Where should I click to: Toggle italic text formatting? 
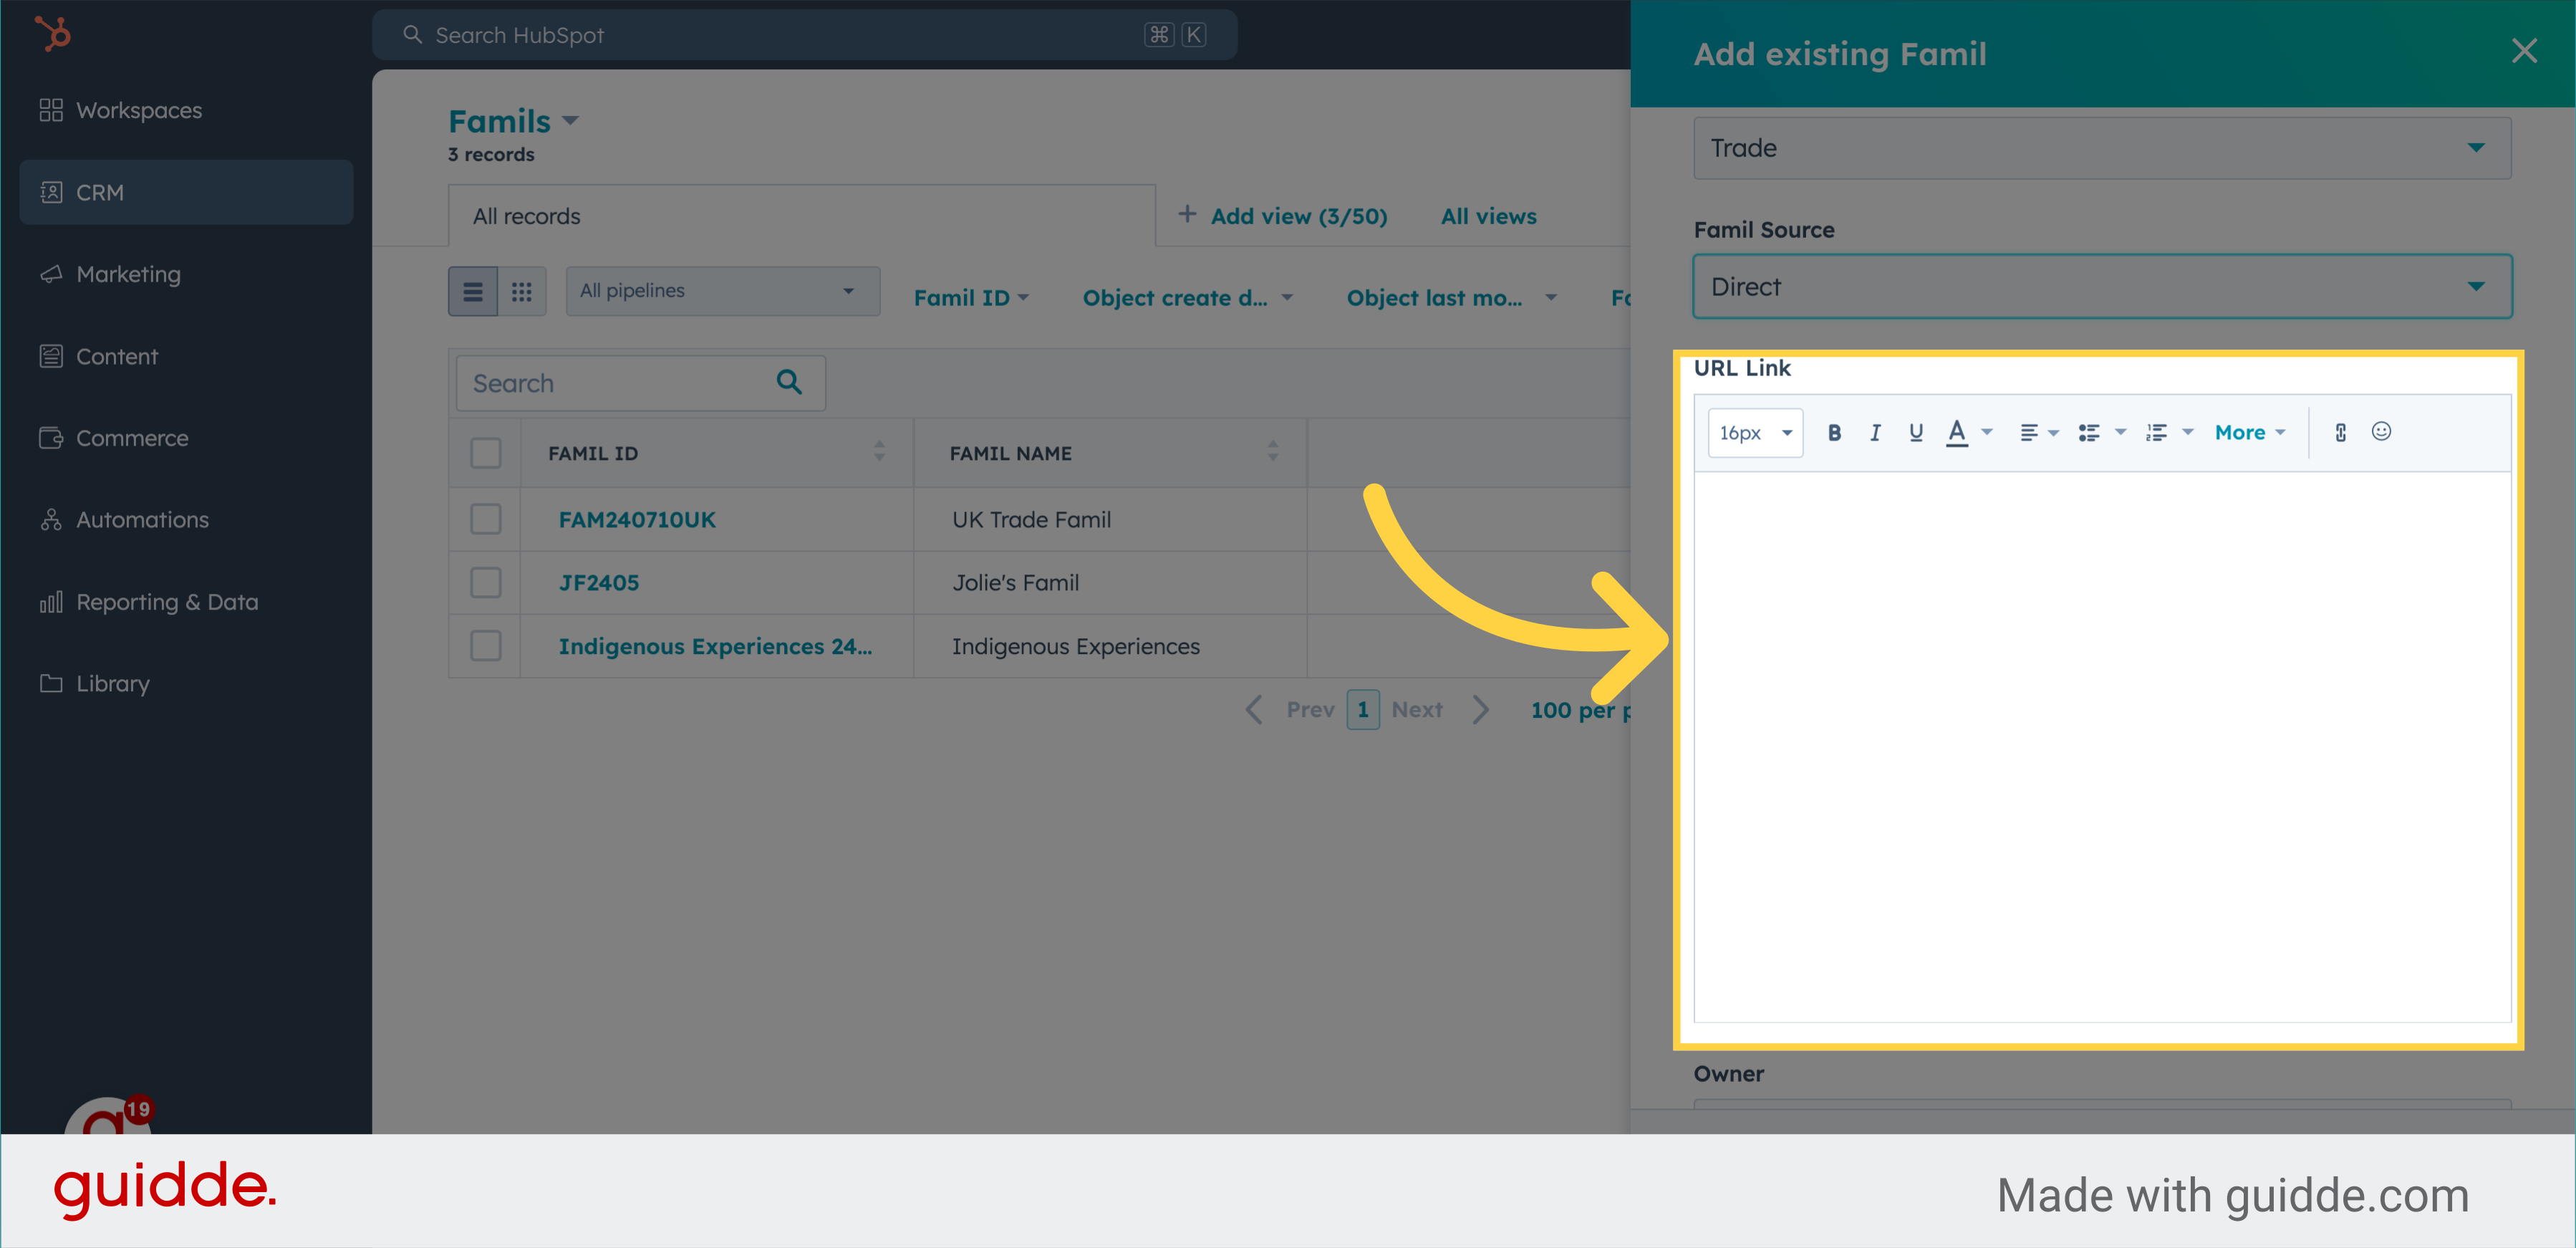click(x=1875, y=433)
